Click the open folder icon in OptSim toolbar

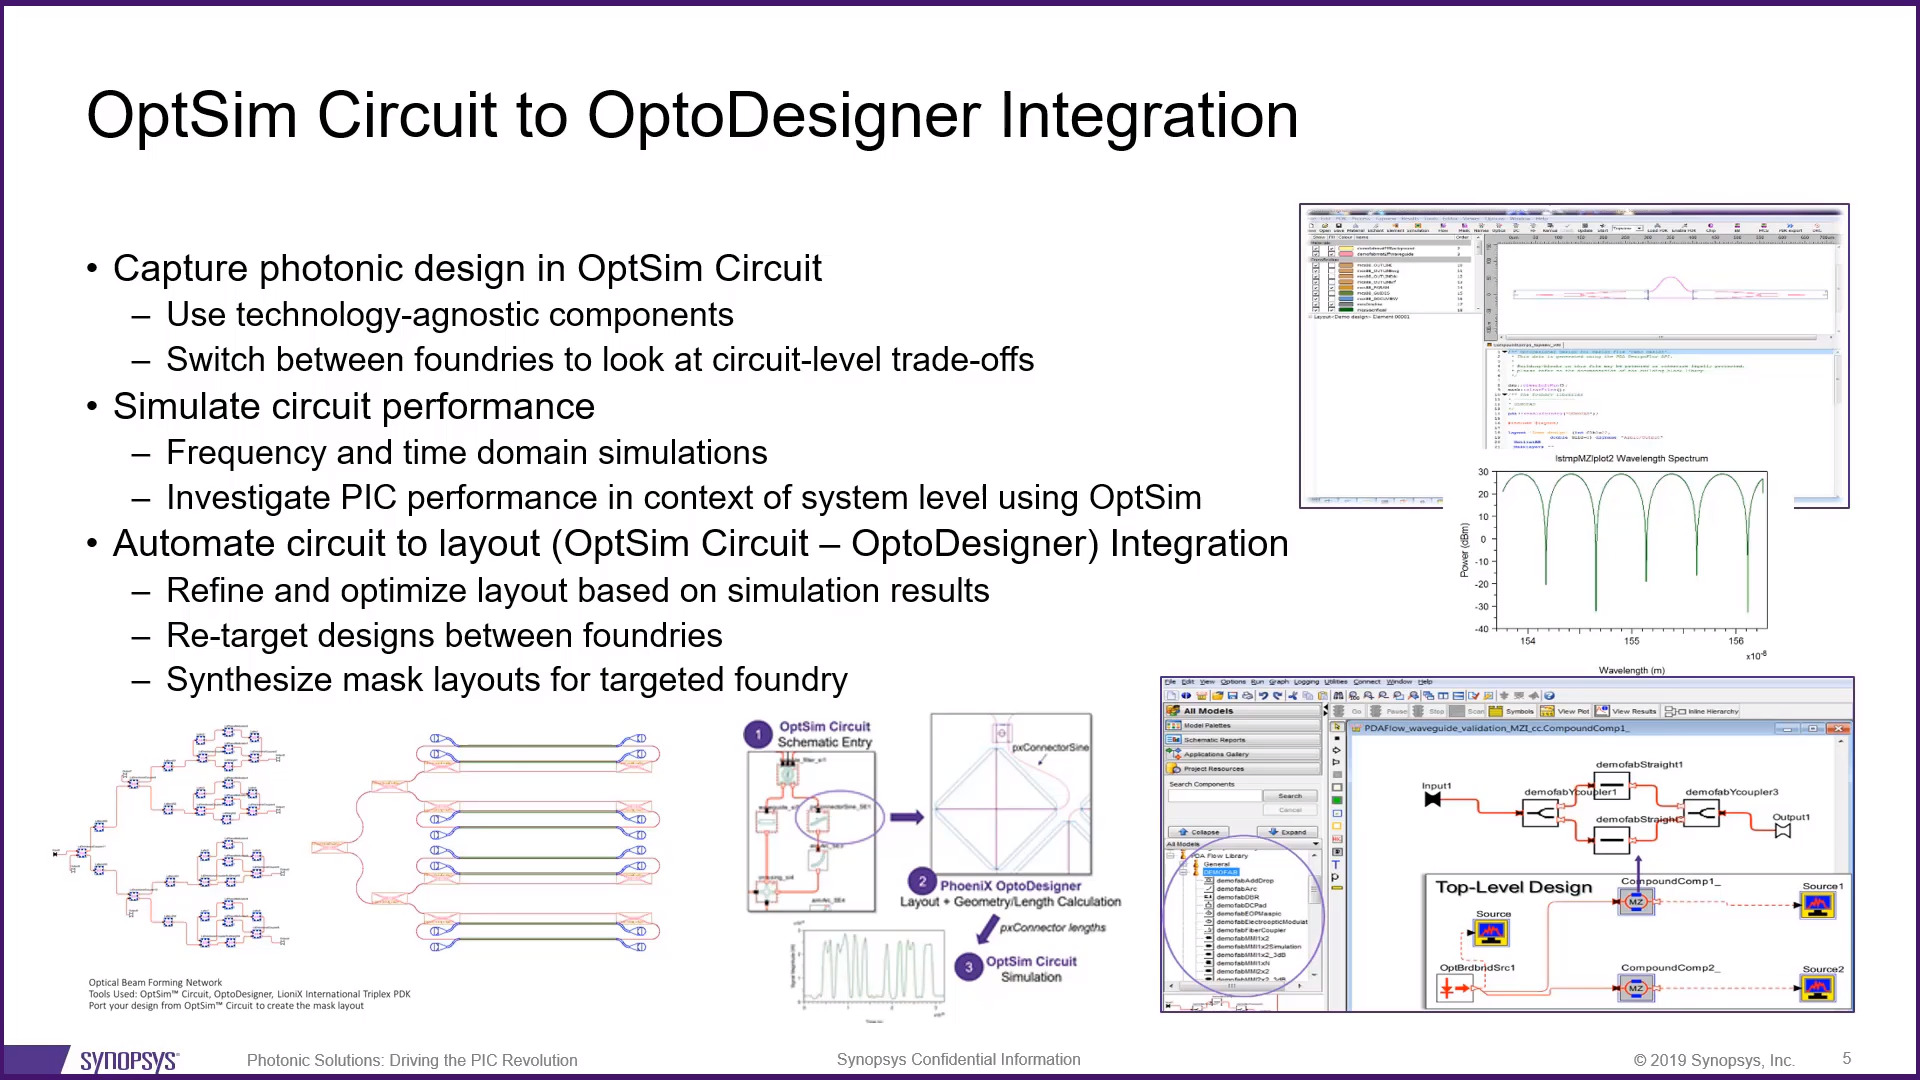[x=1218, y=696]
